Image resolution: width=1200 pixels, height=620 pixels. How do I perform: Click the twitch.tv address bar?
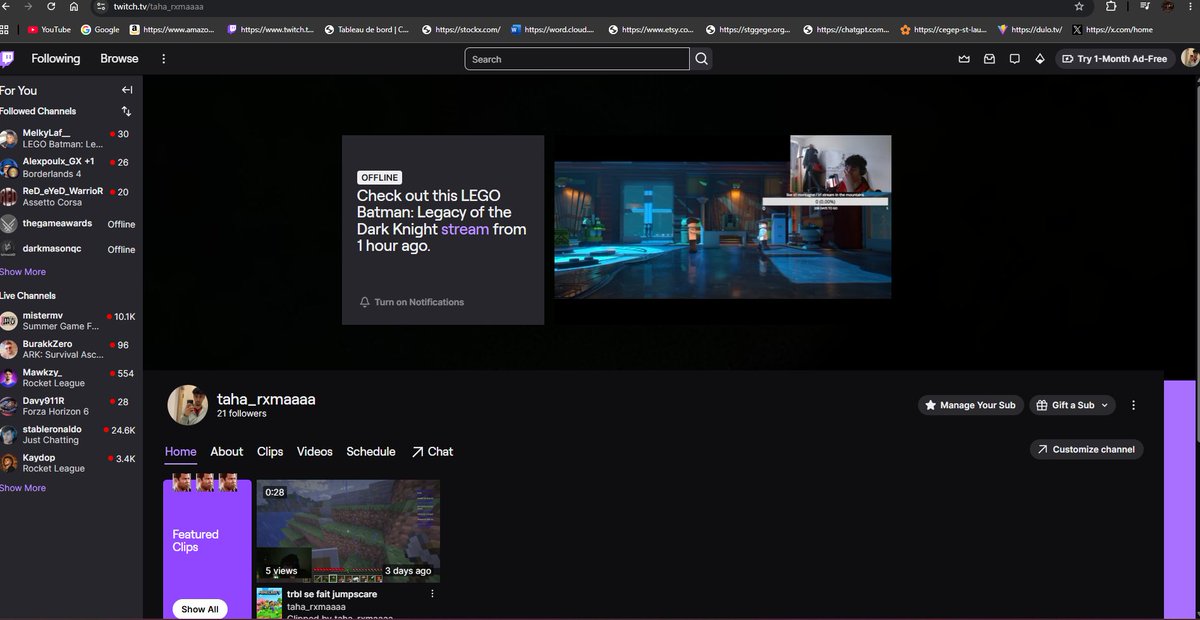(x=580, y=6)
